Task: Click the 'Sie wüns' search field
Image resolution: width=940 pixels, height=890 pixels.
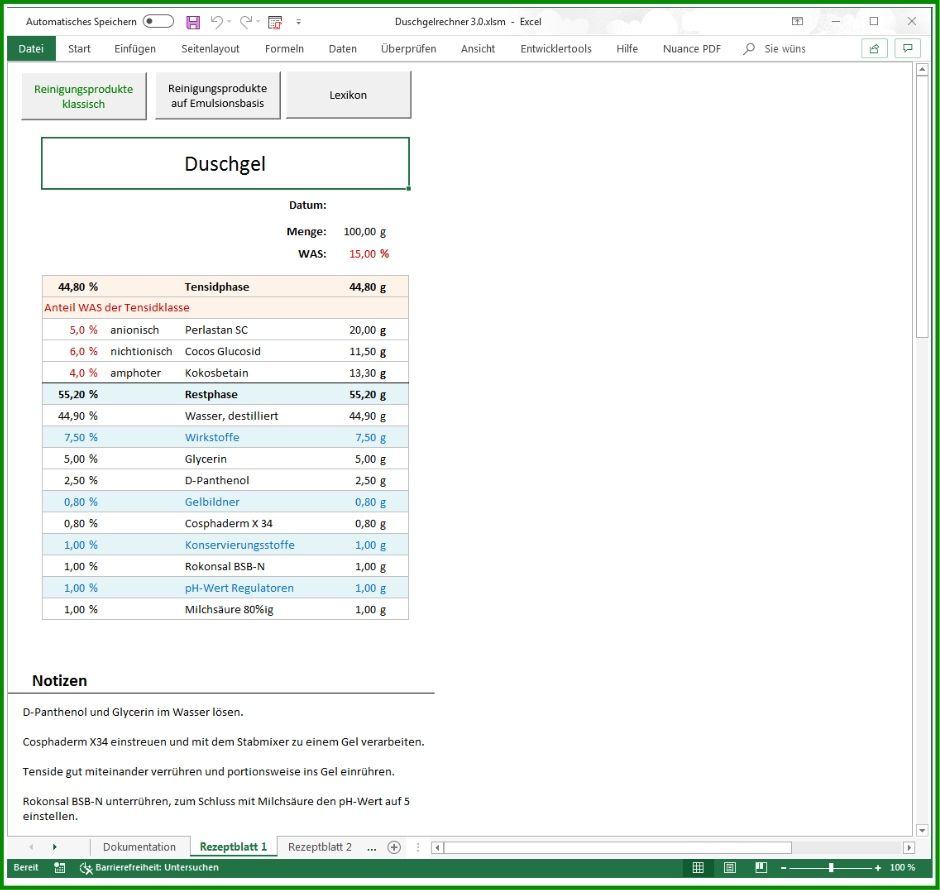Action: click(x=785, y=49)
